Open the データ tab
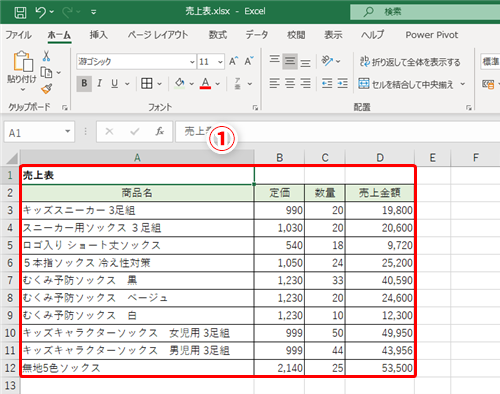The height and width of the screenshot is (394, 500). pos(257,35)
